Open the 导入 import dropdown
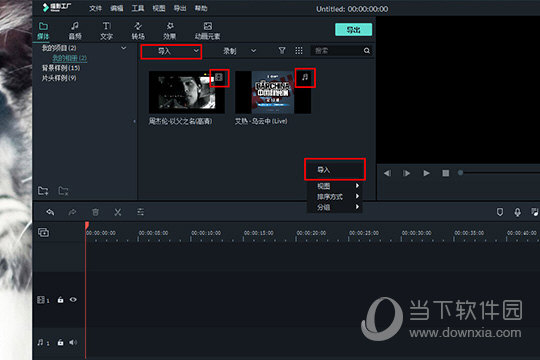This screenshot has width=540, height=360. point(171,52)
